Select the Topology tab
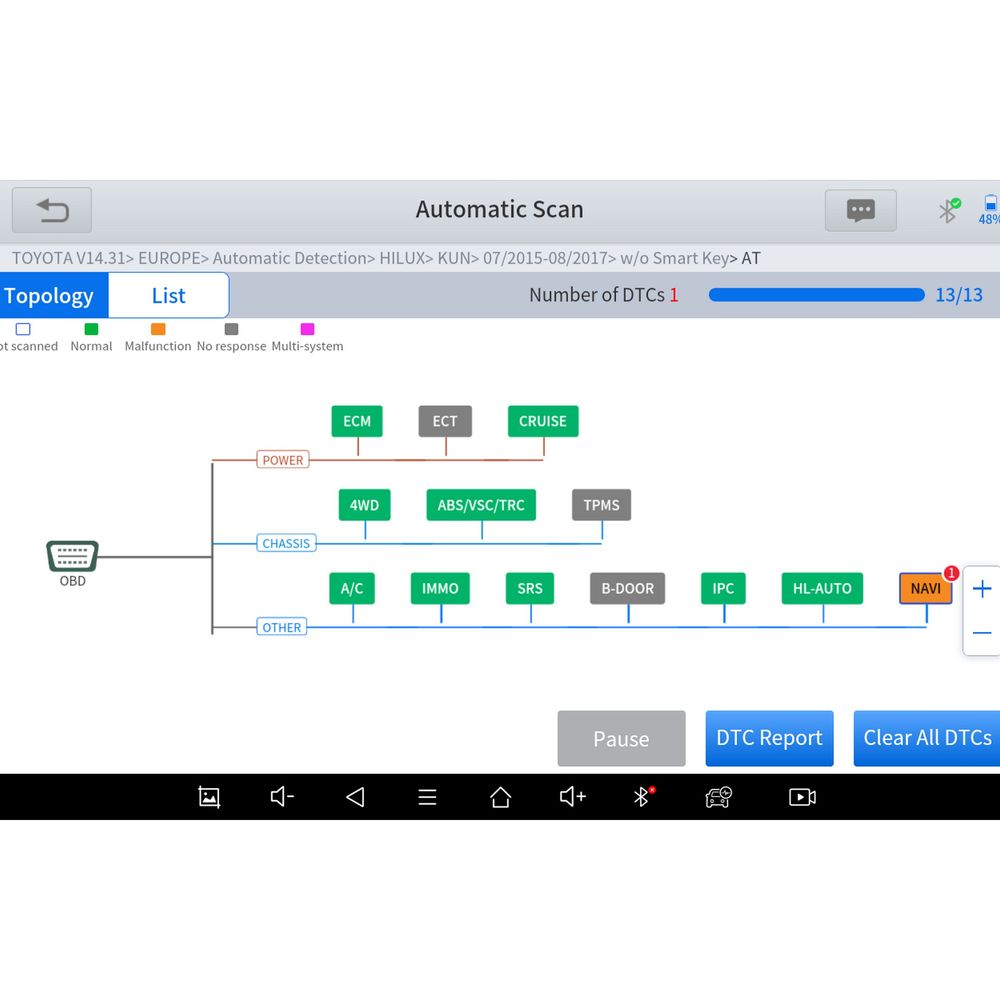 point(50,296)
